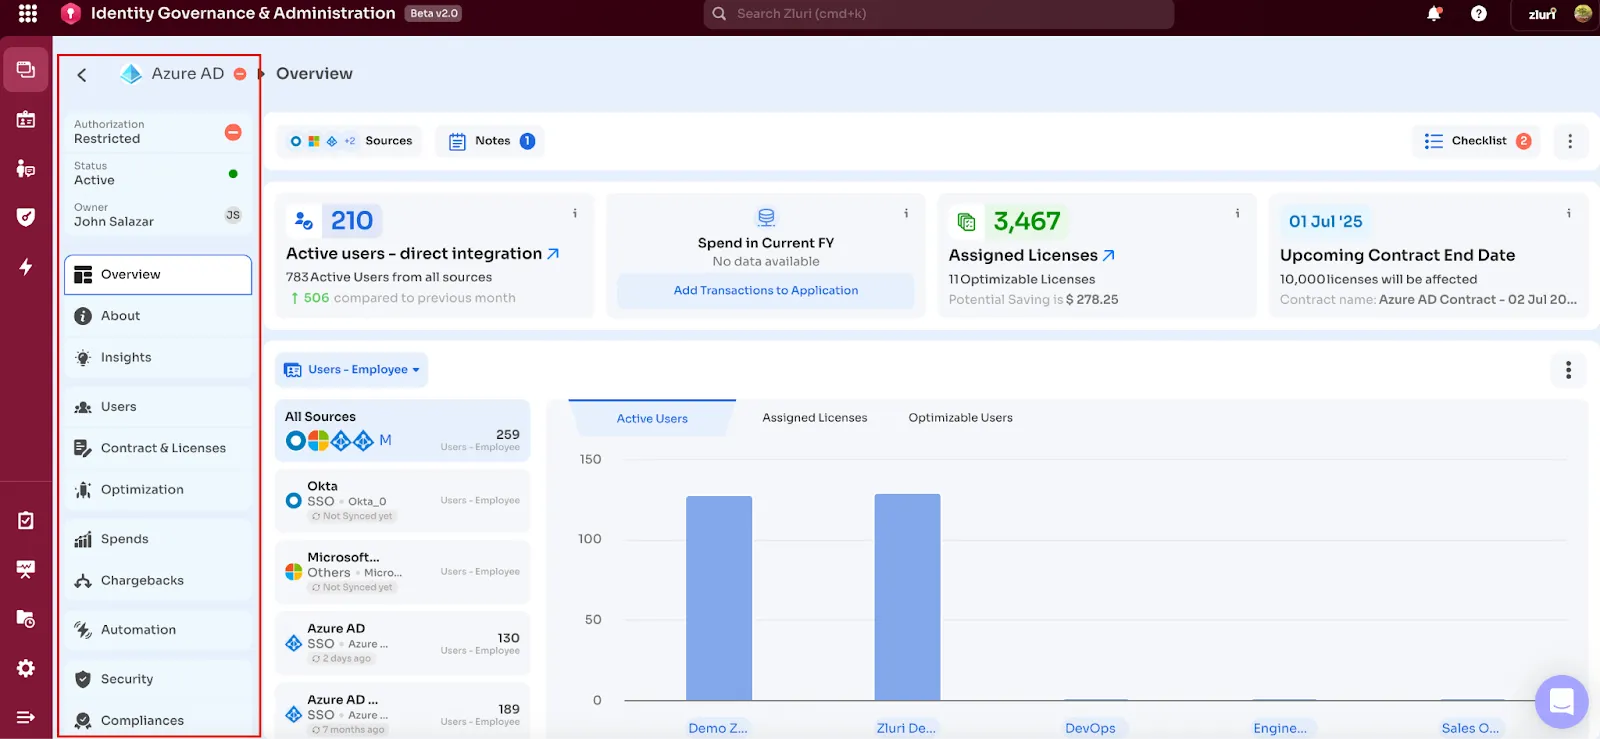Open the Optimization sidebar item
1600x739 pixels.
click(158, 490)
